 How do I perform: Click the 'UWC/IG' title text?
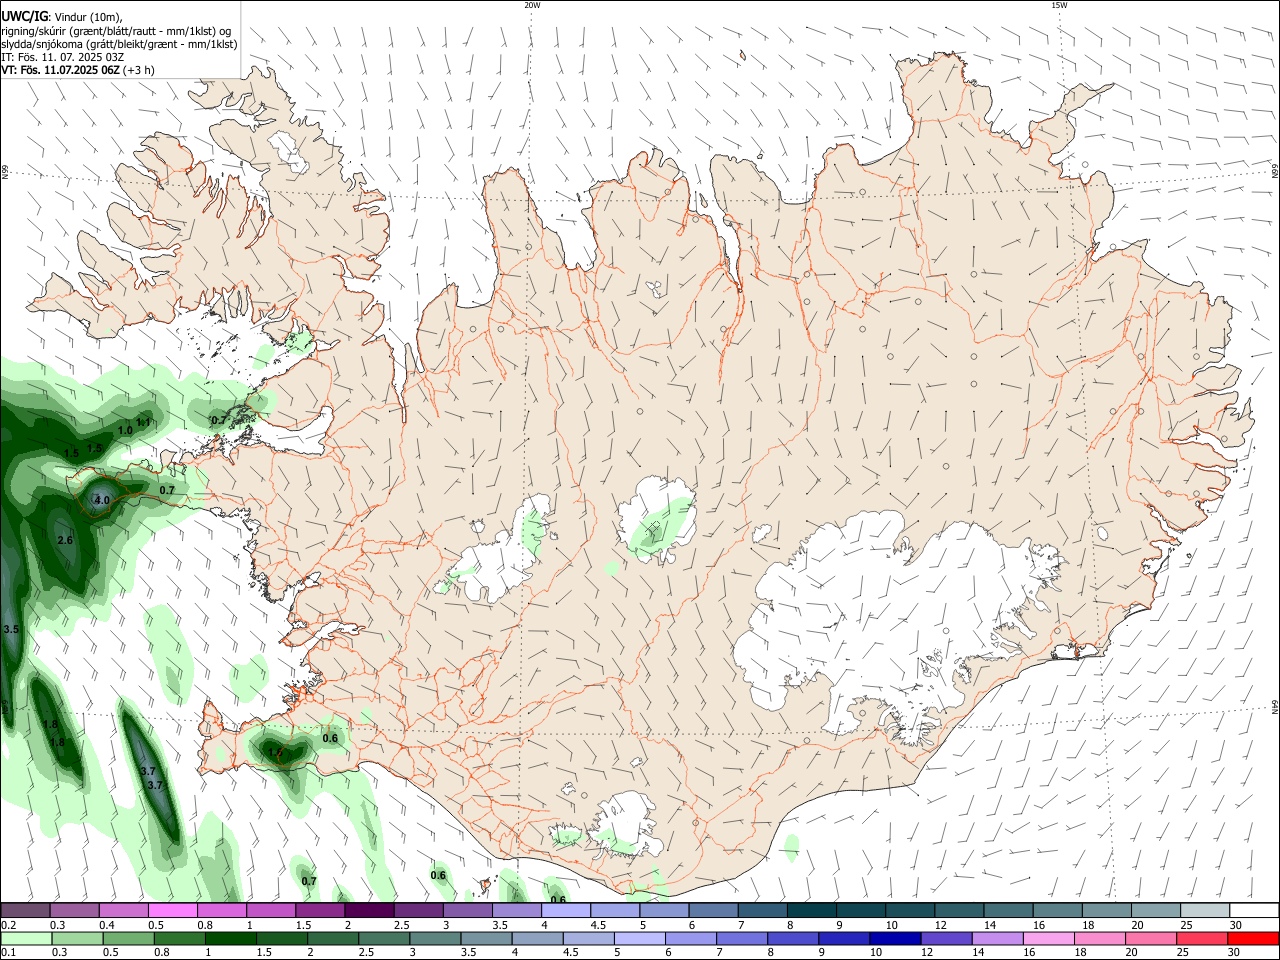coord(23,16)
